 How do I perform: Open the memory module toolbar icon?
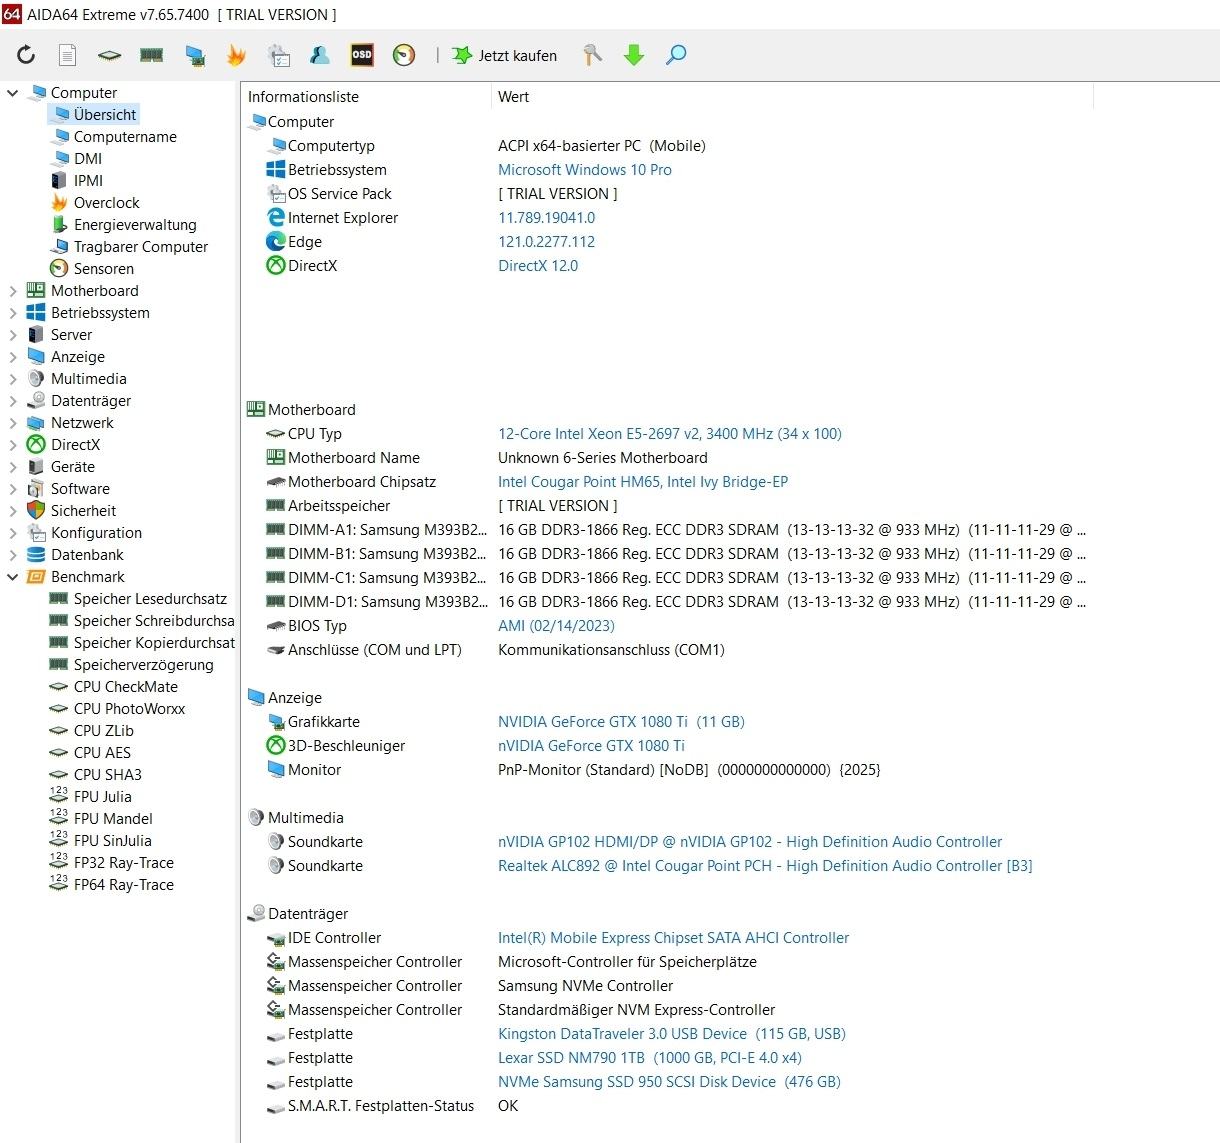pos(151,55)
